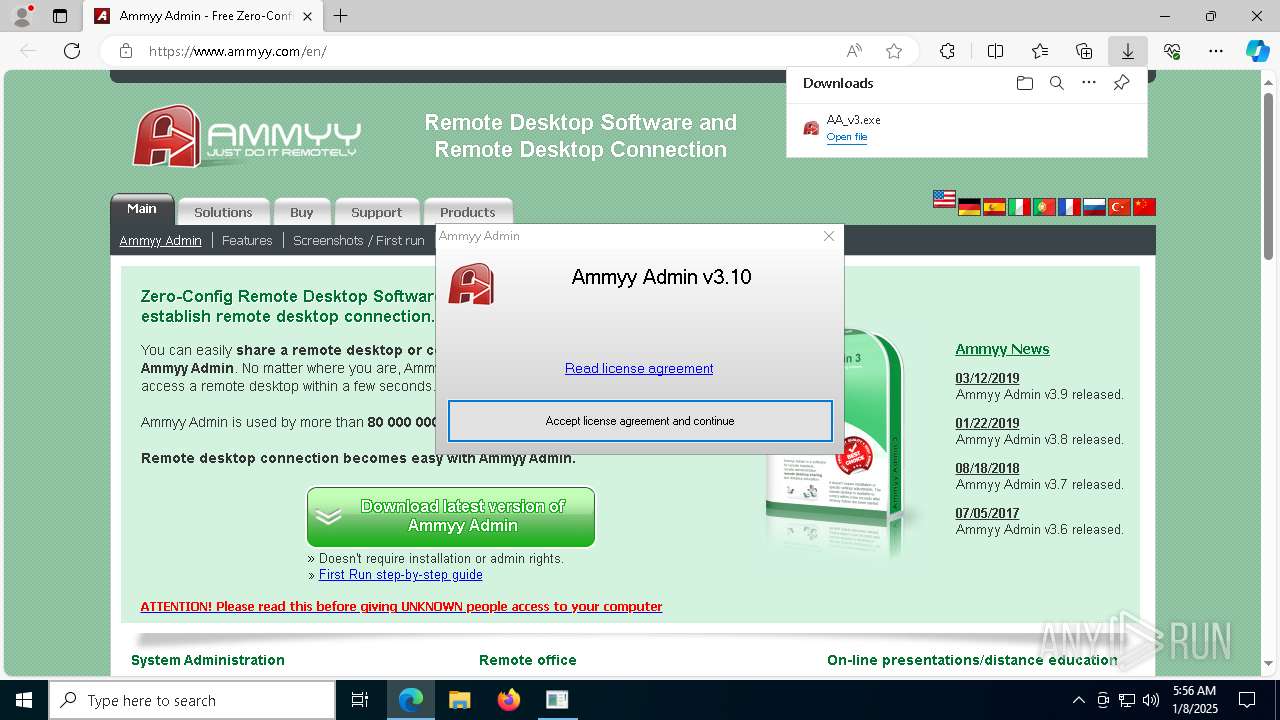
Task: Open the Solutions tab
Action: (x=223, y=212)
